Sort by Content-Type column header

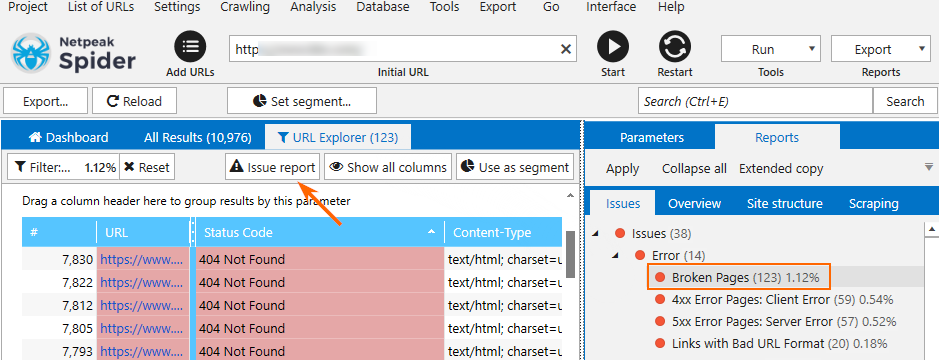(x=503, y=233)
